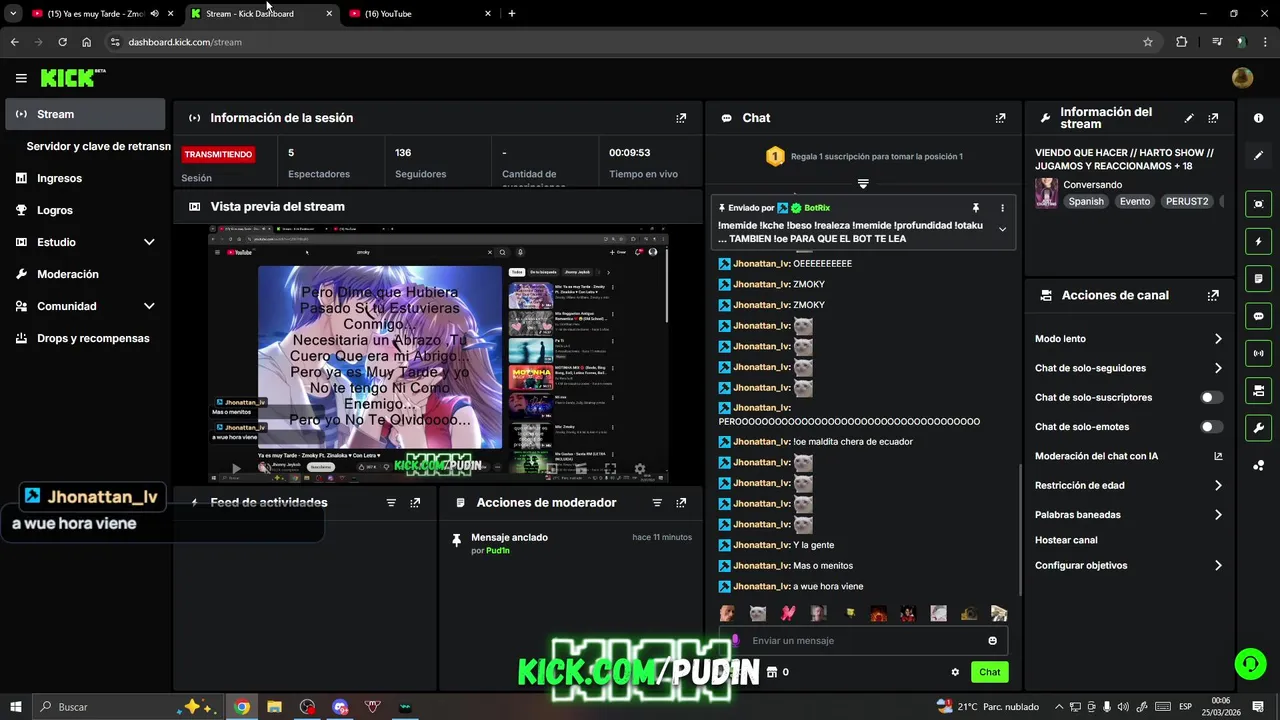Viewport: 1280px width, 720px height.
Task: Toggle the chat bubble icon in right sidebar
Action: click(x=1258, y=316)
